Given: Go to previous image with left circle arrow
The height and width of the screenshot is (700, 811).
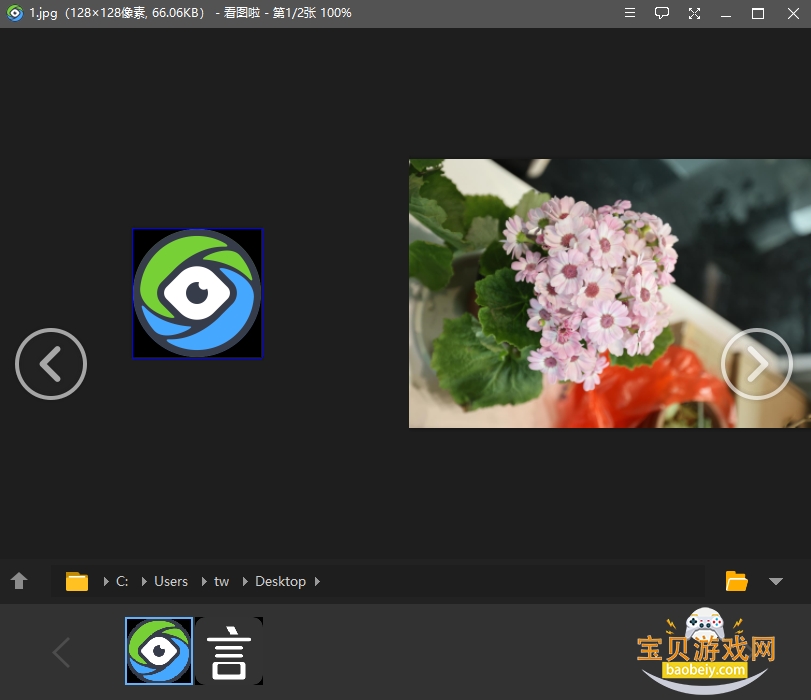Looking at the screenshot, I should point(51,364).
